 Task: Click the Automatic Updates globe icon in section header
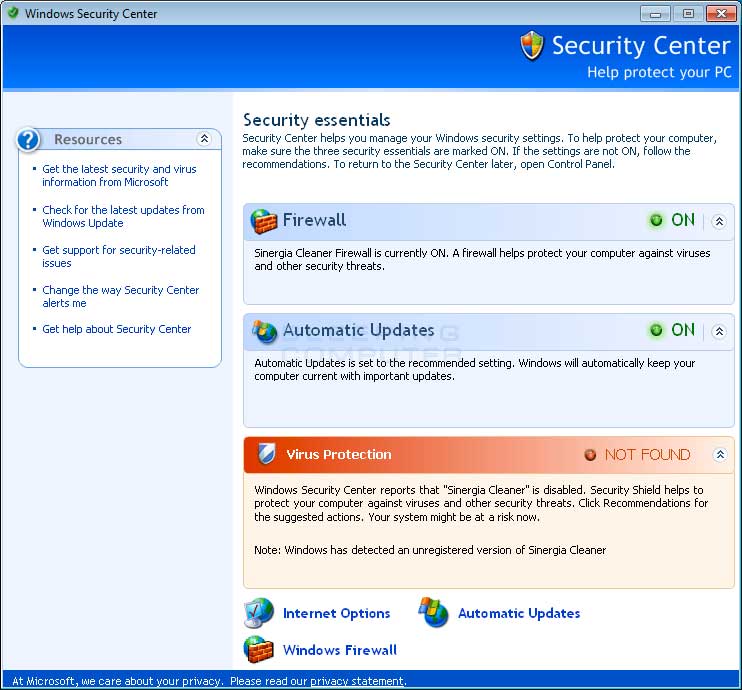264,331
